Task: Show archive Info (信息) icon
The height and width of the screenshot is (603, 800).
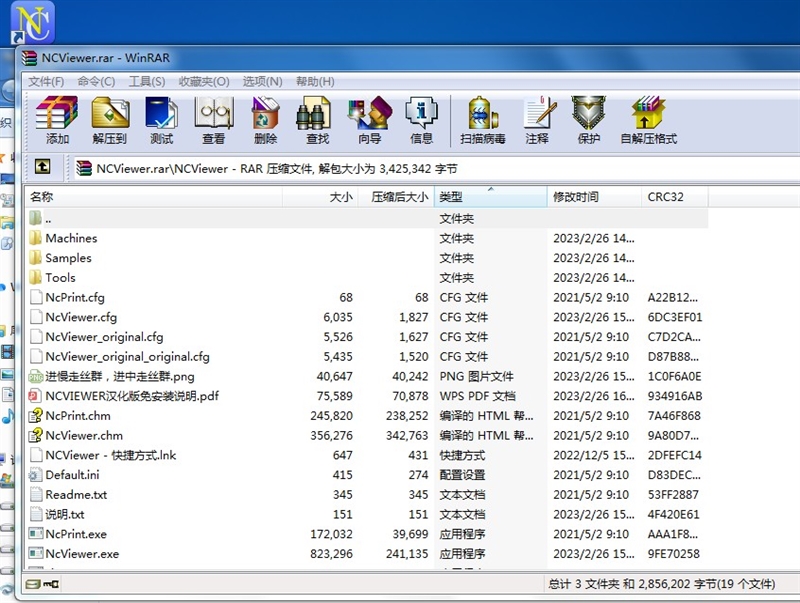Action: (421, 120)
